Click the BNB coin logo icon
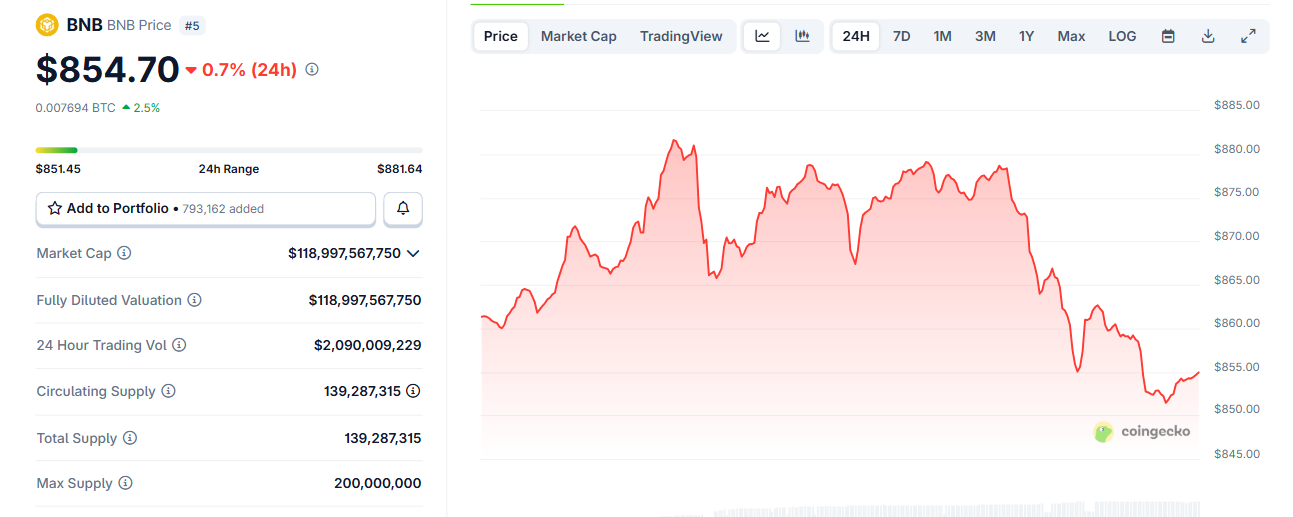Image resolution: width=1293 pixels, height=517 pixels. 47,25
